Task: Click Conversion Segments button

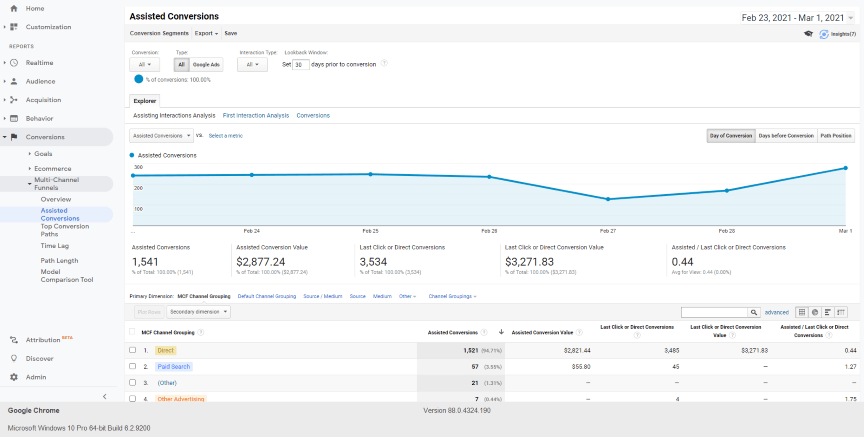Action: pyautogui.click(x=159, y=33)
